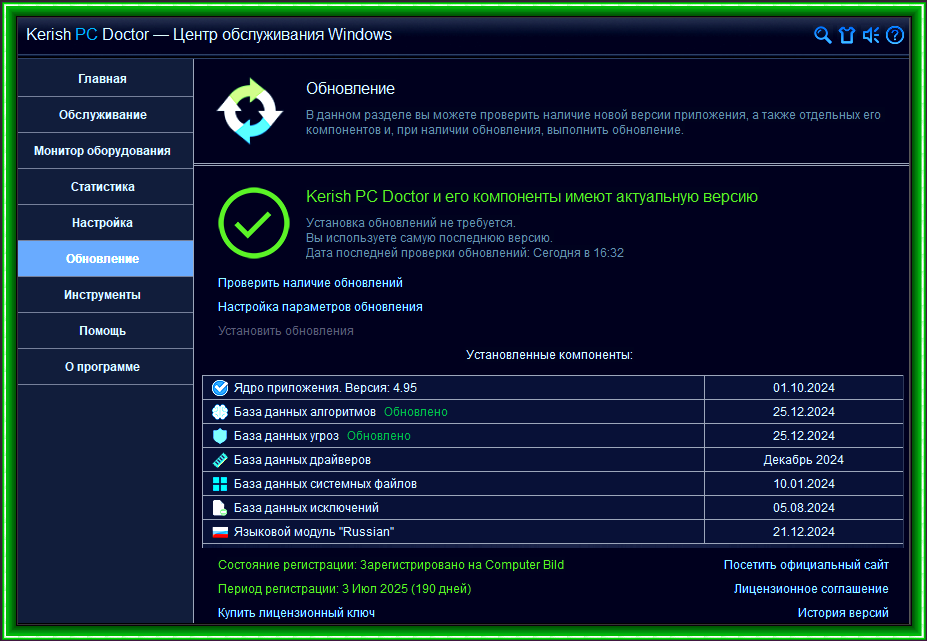Open the skin shirt icon in title bar
The height and width of the screenshot is (641, 927).
[x=847, y=35]
